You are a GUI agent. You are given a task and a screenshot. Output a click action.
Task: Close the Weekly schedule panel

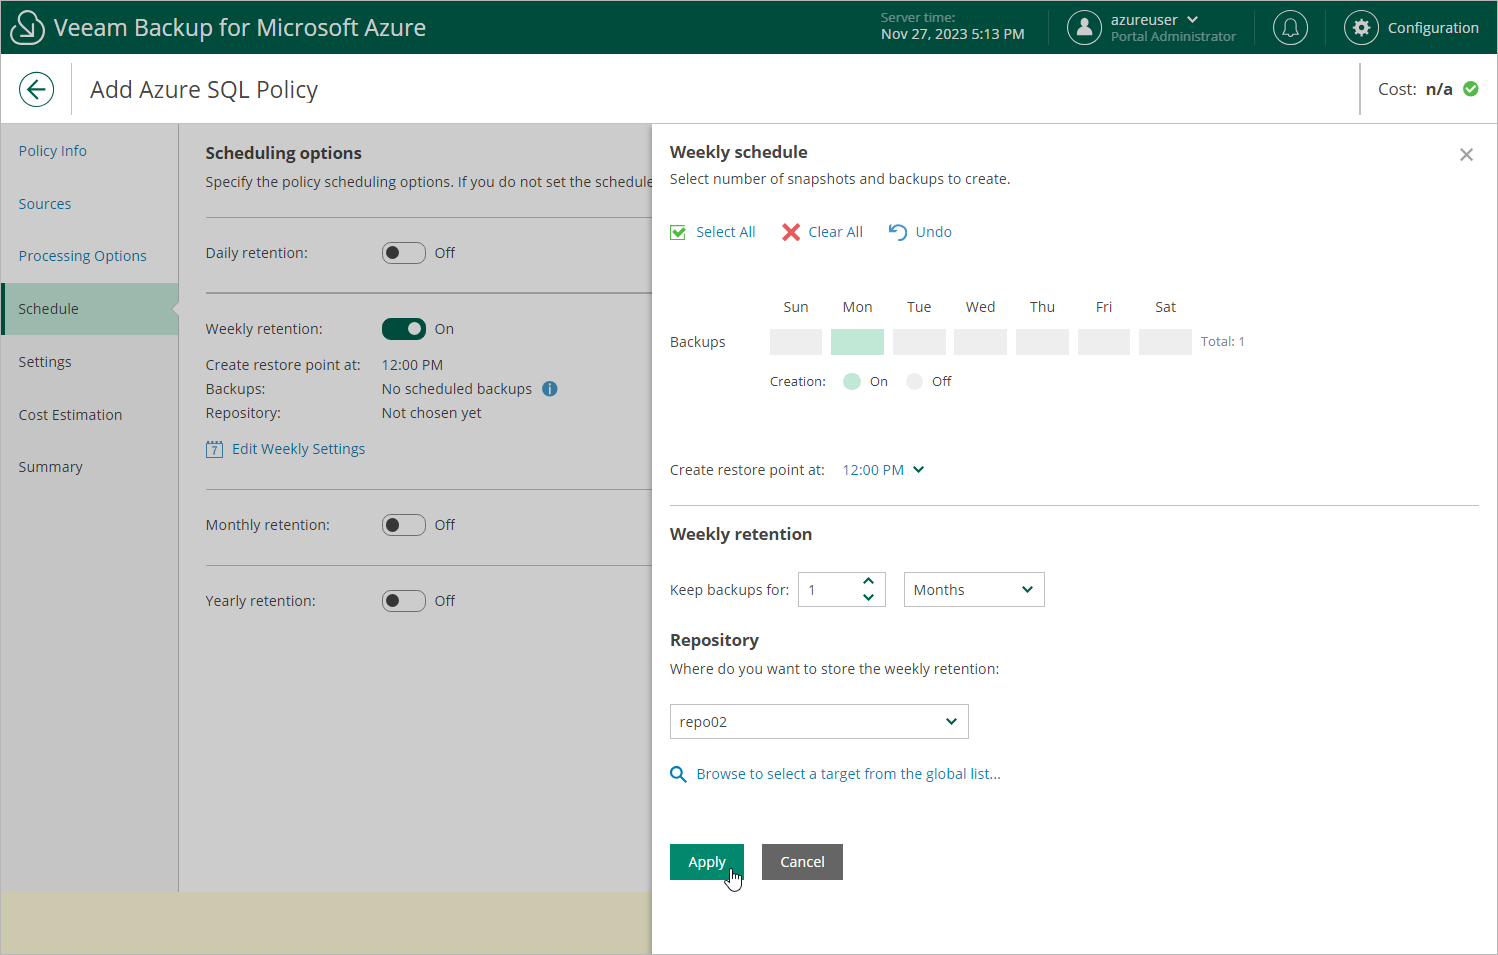click(x=1466, y=155)
